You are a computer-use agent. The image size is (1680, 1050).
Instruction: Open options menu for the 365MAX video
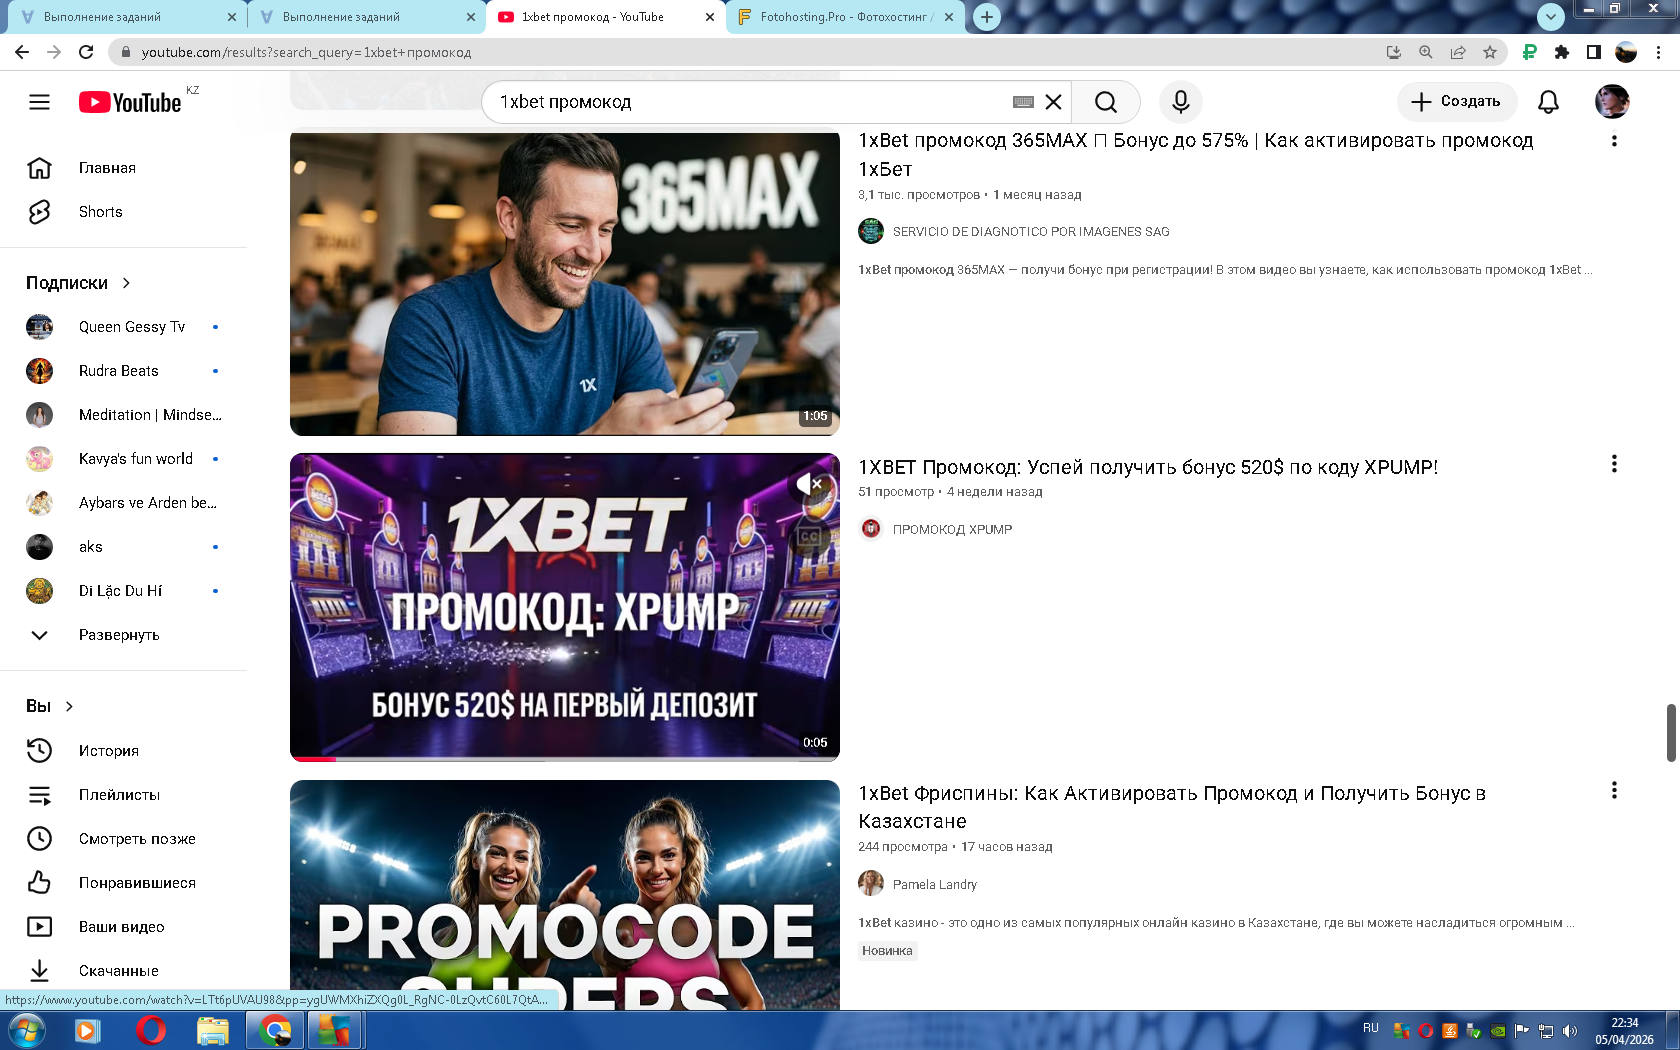[1613, 141]
